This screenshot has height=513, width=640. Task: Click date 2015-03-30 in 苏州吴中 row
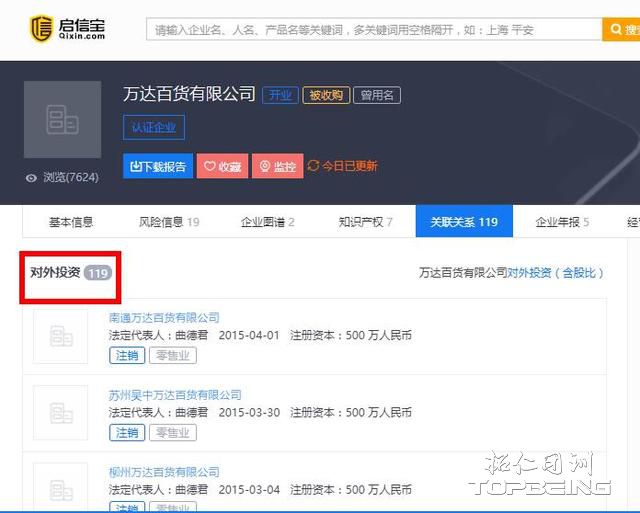249,413
